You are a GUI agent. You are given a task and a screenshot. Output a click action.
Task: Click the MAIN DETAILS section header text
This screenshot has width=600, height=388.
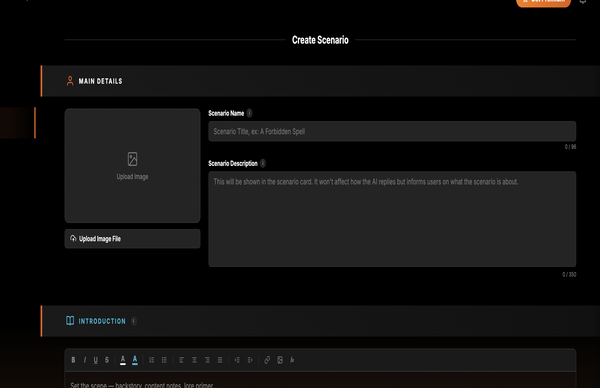[100, 81]
